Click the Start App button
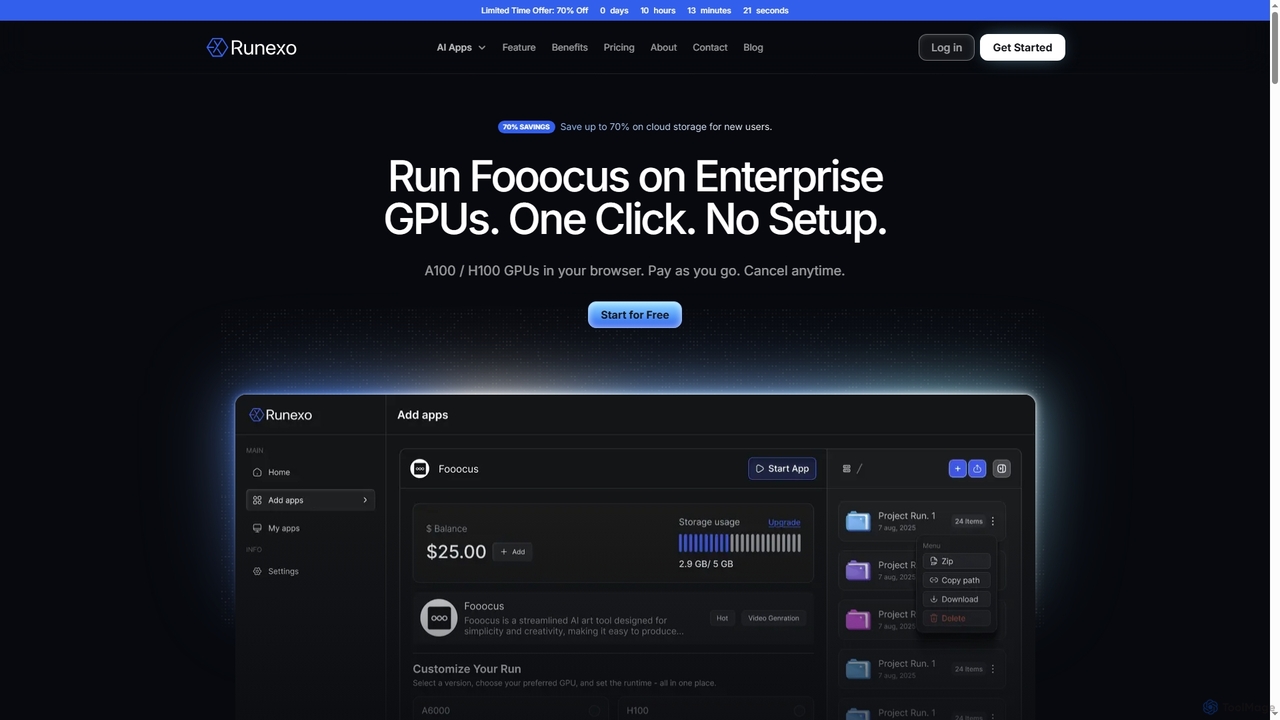 (x=782, y=468)
